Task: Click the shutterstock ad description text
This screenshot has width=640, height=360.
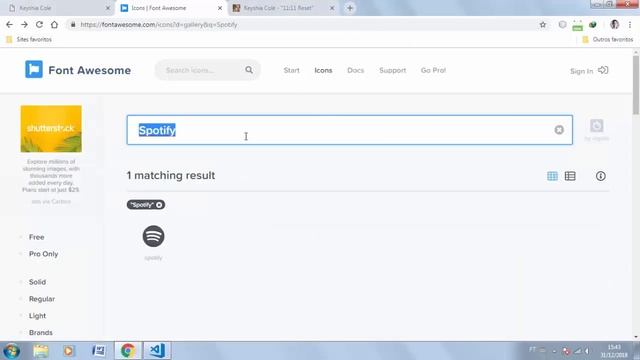Action: [51, 176]
